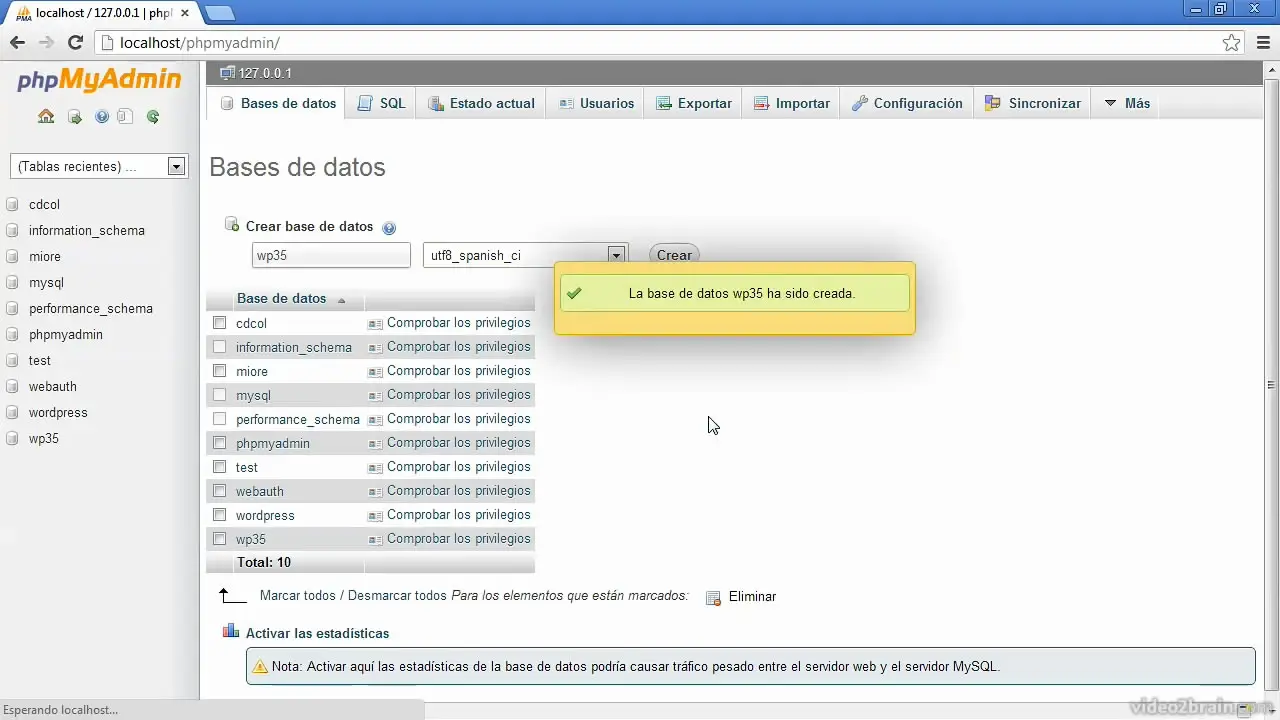Tick the wp35 row checkbox in the table
The image size is (1280, 720).
click(220, 539)
